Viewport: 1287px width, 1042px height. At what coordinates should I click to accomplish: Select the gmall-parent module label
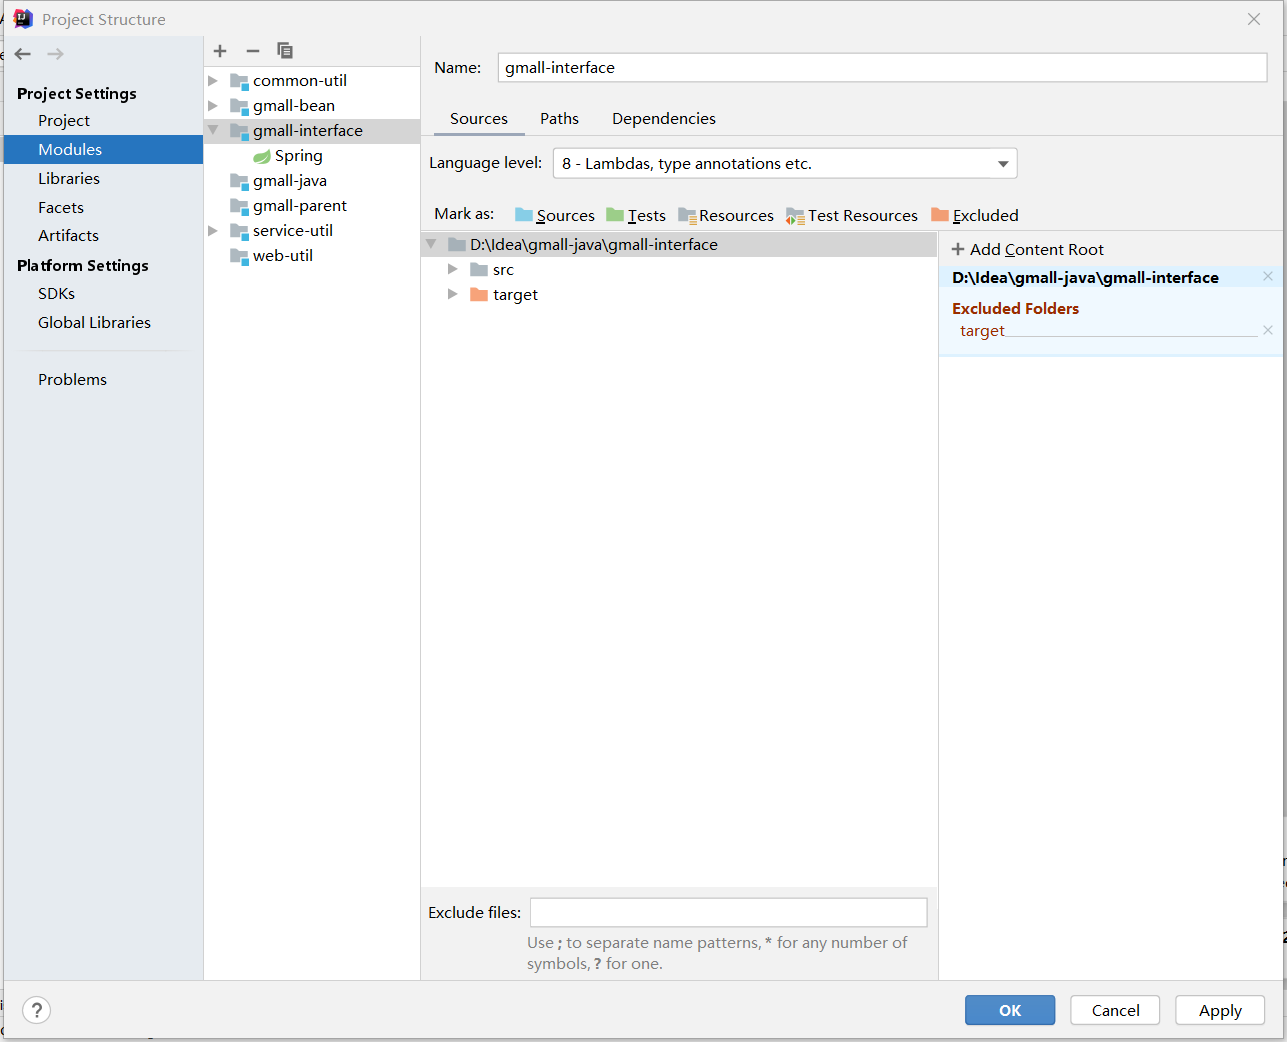click(300, 206)
